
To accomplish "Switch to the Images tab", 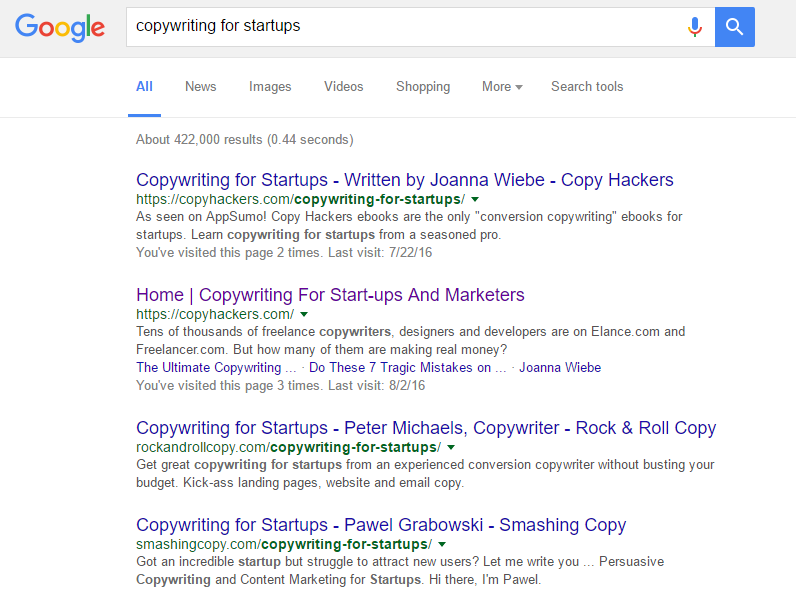I will pos(270,87).
